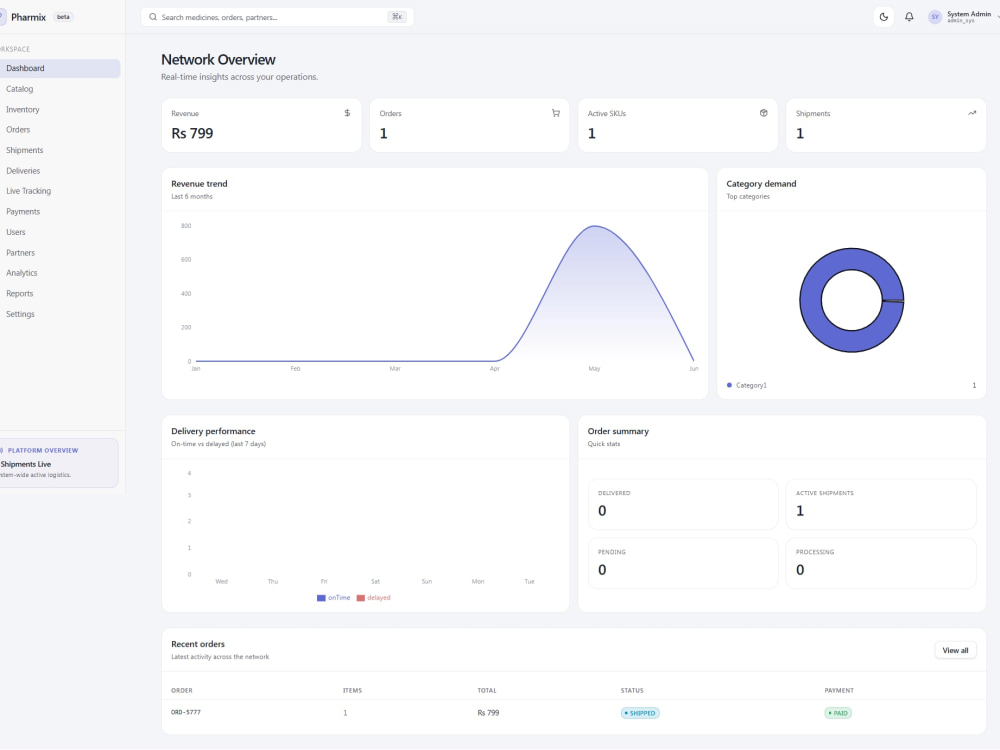Toggle dark mode with the moon icon
The width and height of the screenshot is (1000, 750).
pyautogui.click(x=883, y=17)
